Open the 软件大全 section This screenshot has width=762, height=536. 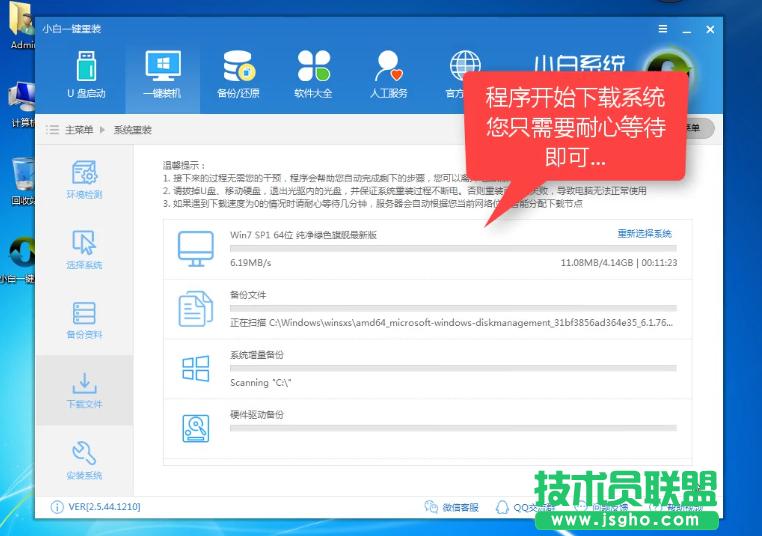[x=313, y=75]
